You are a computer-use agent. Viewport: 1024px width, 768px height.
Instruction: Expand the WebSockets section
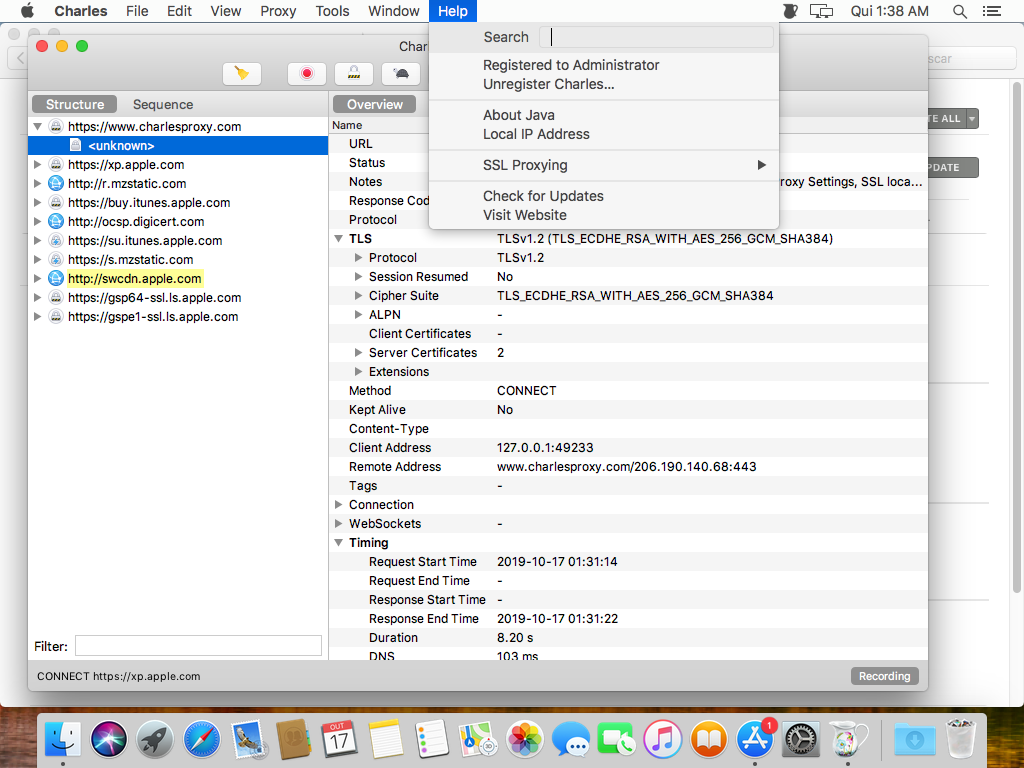click(338, 524)
